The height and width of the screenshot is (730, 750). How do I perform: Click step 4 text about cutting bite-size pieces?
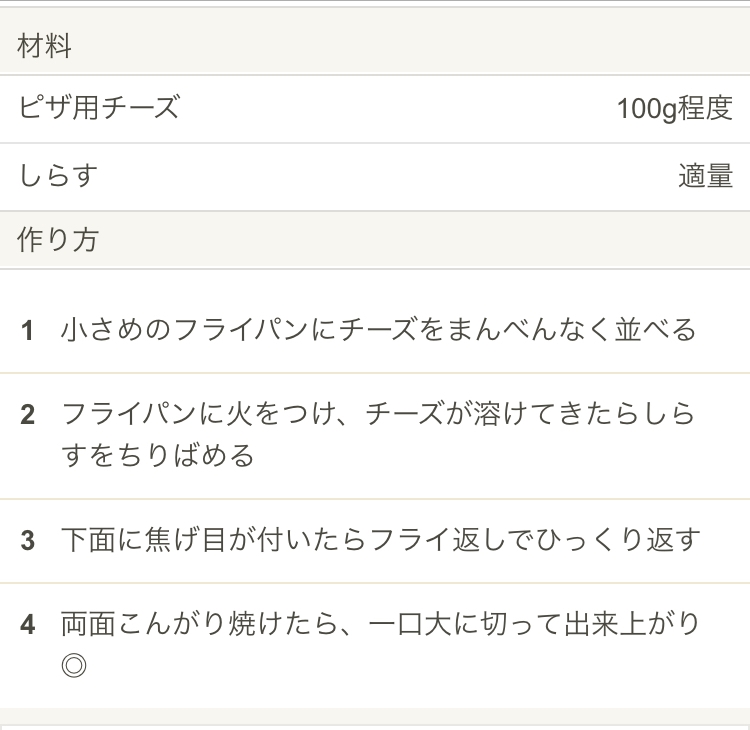pos(381,624)
